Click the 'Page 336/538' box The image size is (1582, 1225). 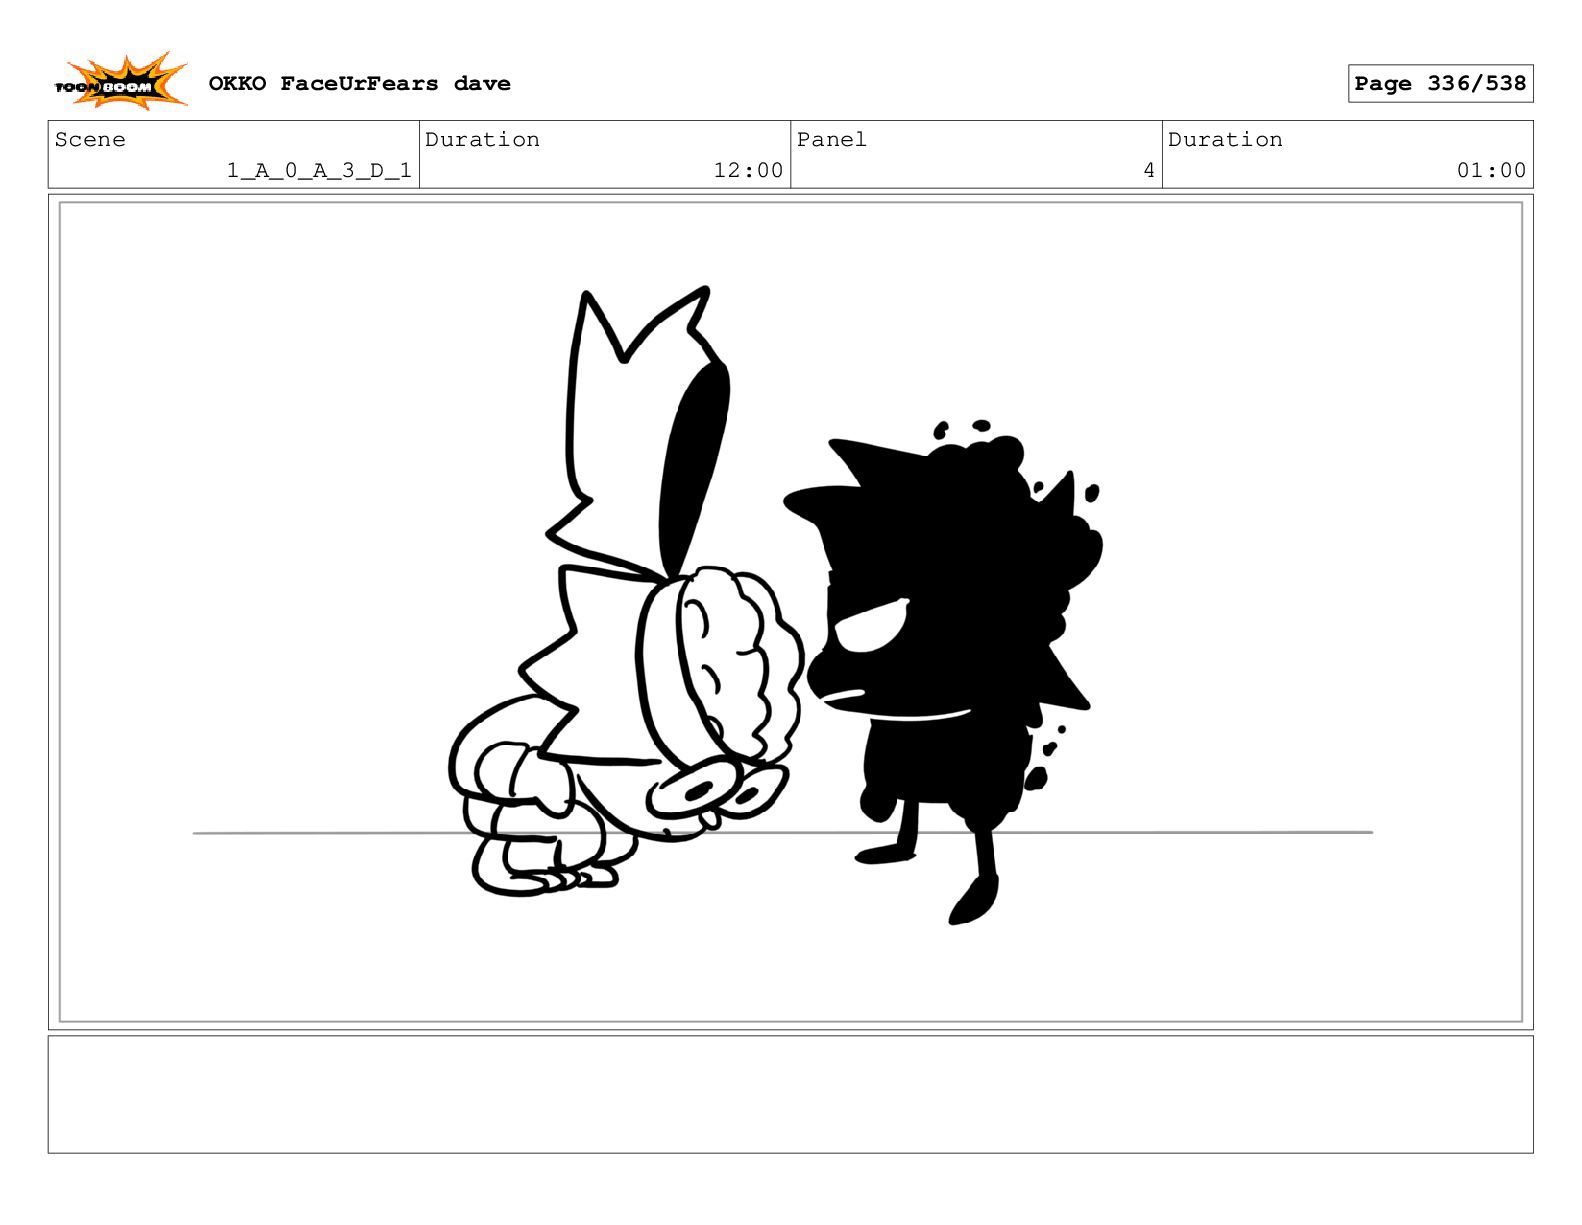[1440, 84]
